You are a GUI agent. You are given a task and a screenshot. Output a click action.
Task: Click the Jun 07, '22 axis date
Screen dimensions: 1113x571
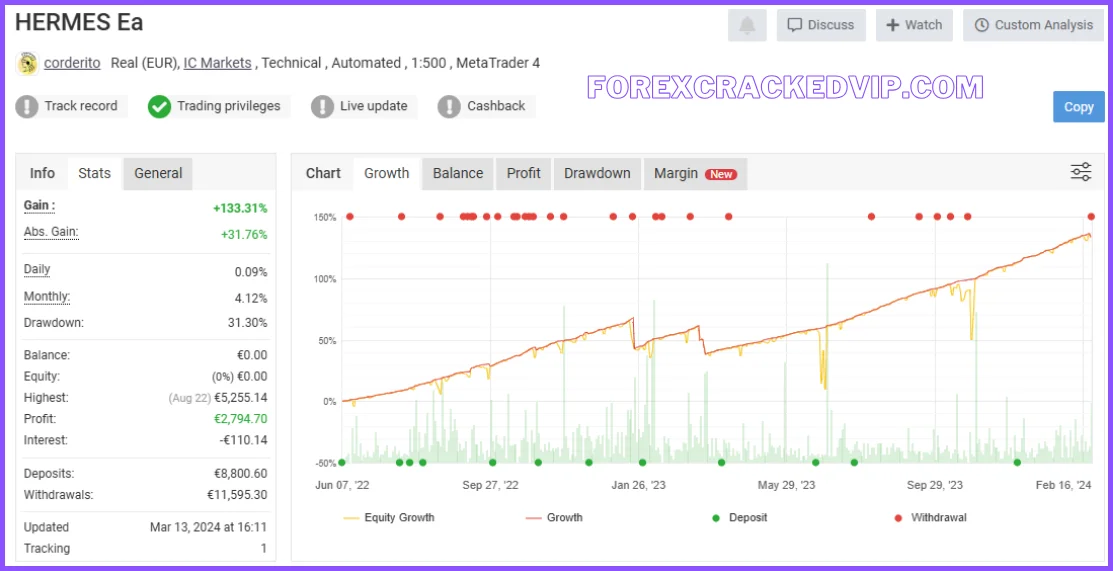(x=342, y=485)
